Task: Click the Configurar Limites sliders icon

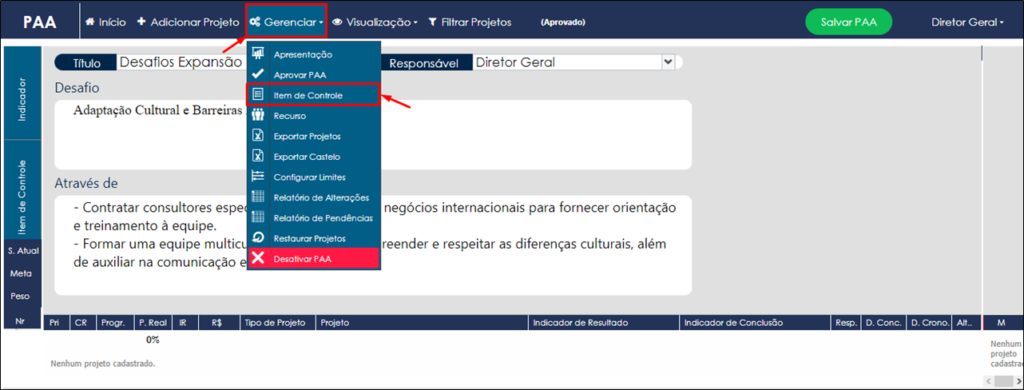Action: (258, 176)
